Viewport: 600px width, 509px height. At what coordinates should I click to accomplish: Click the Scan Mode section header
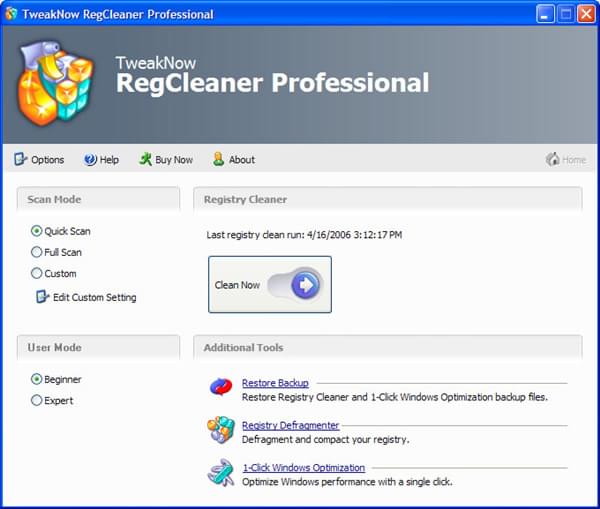coord(98,199)
